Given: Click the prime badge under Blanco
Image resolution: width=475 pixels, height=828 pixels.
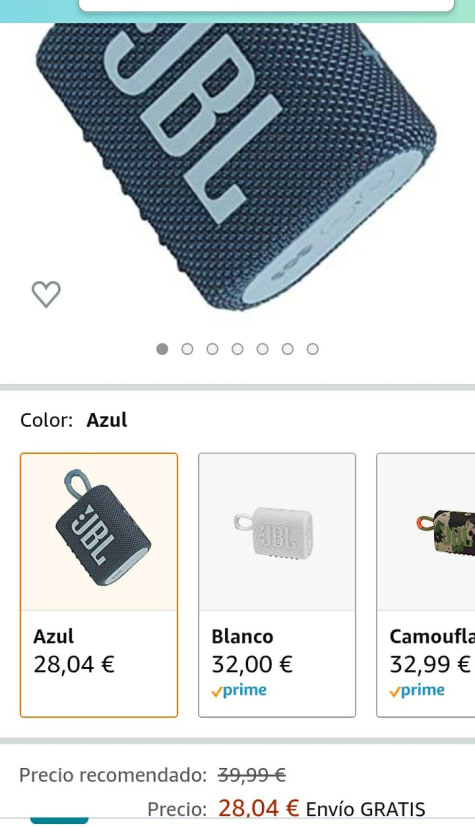Looking at the screenshot, I should click(239, 691).
